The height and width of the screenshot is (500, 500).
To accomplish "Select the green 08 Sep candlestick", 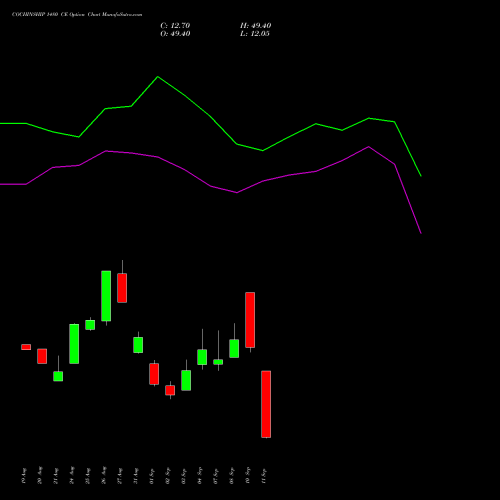I will [234, 348].
